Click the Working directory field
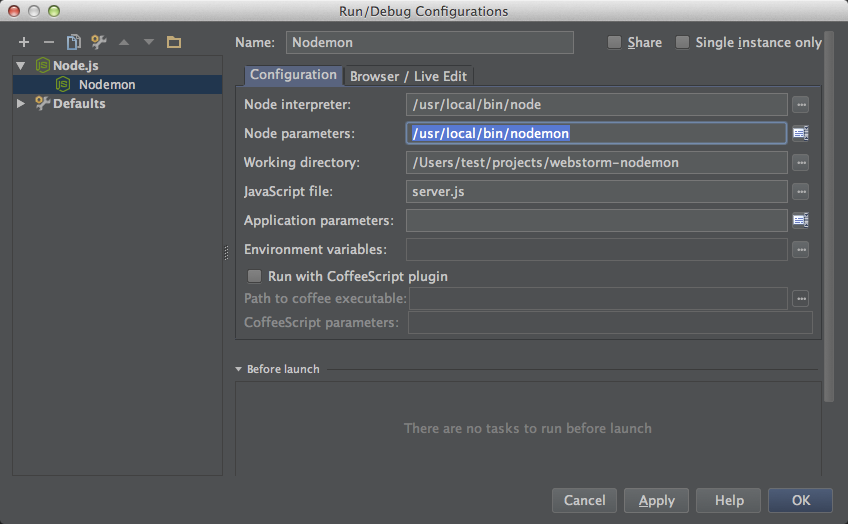 coord(597,162)
